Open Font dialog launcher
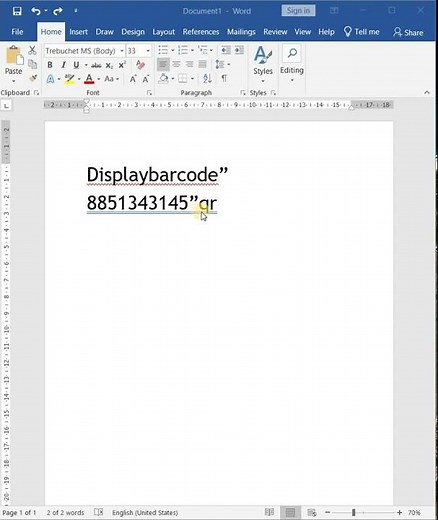Image resolution: width=438 pixels, height=520 pixels. 149,93
